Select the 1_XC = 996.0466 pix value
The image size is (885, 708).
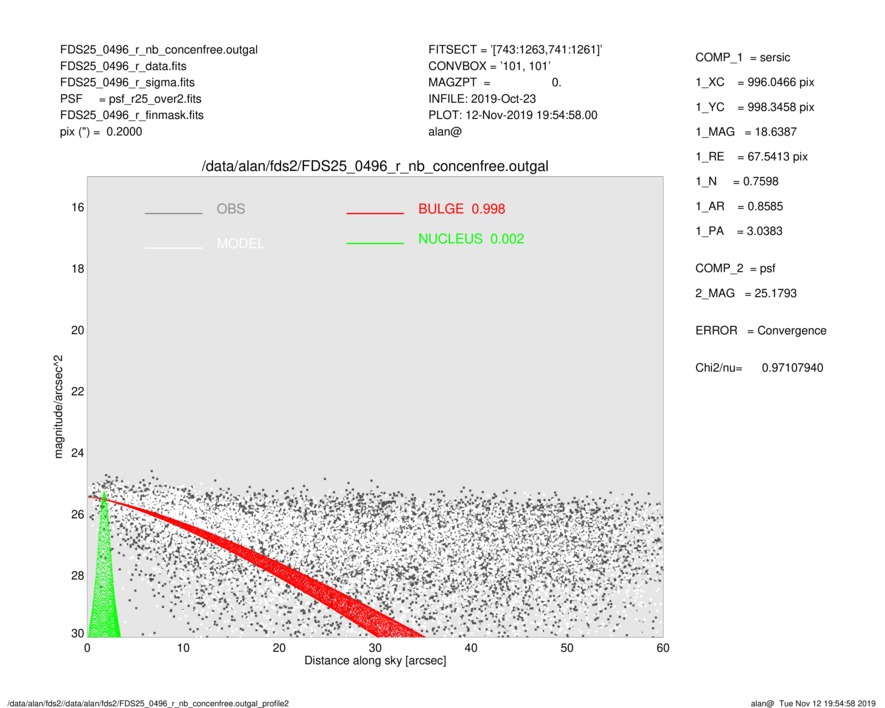point(755,82)
